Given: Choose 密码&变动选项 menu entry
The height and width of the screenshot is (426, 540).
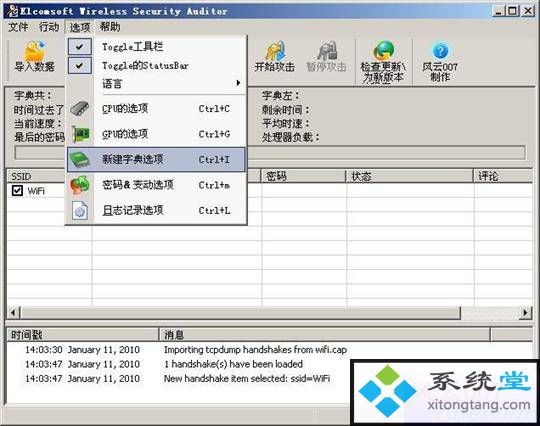Looking at the screenshot, I should 156,185.
